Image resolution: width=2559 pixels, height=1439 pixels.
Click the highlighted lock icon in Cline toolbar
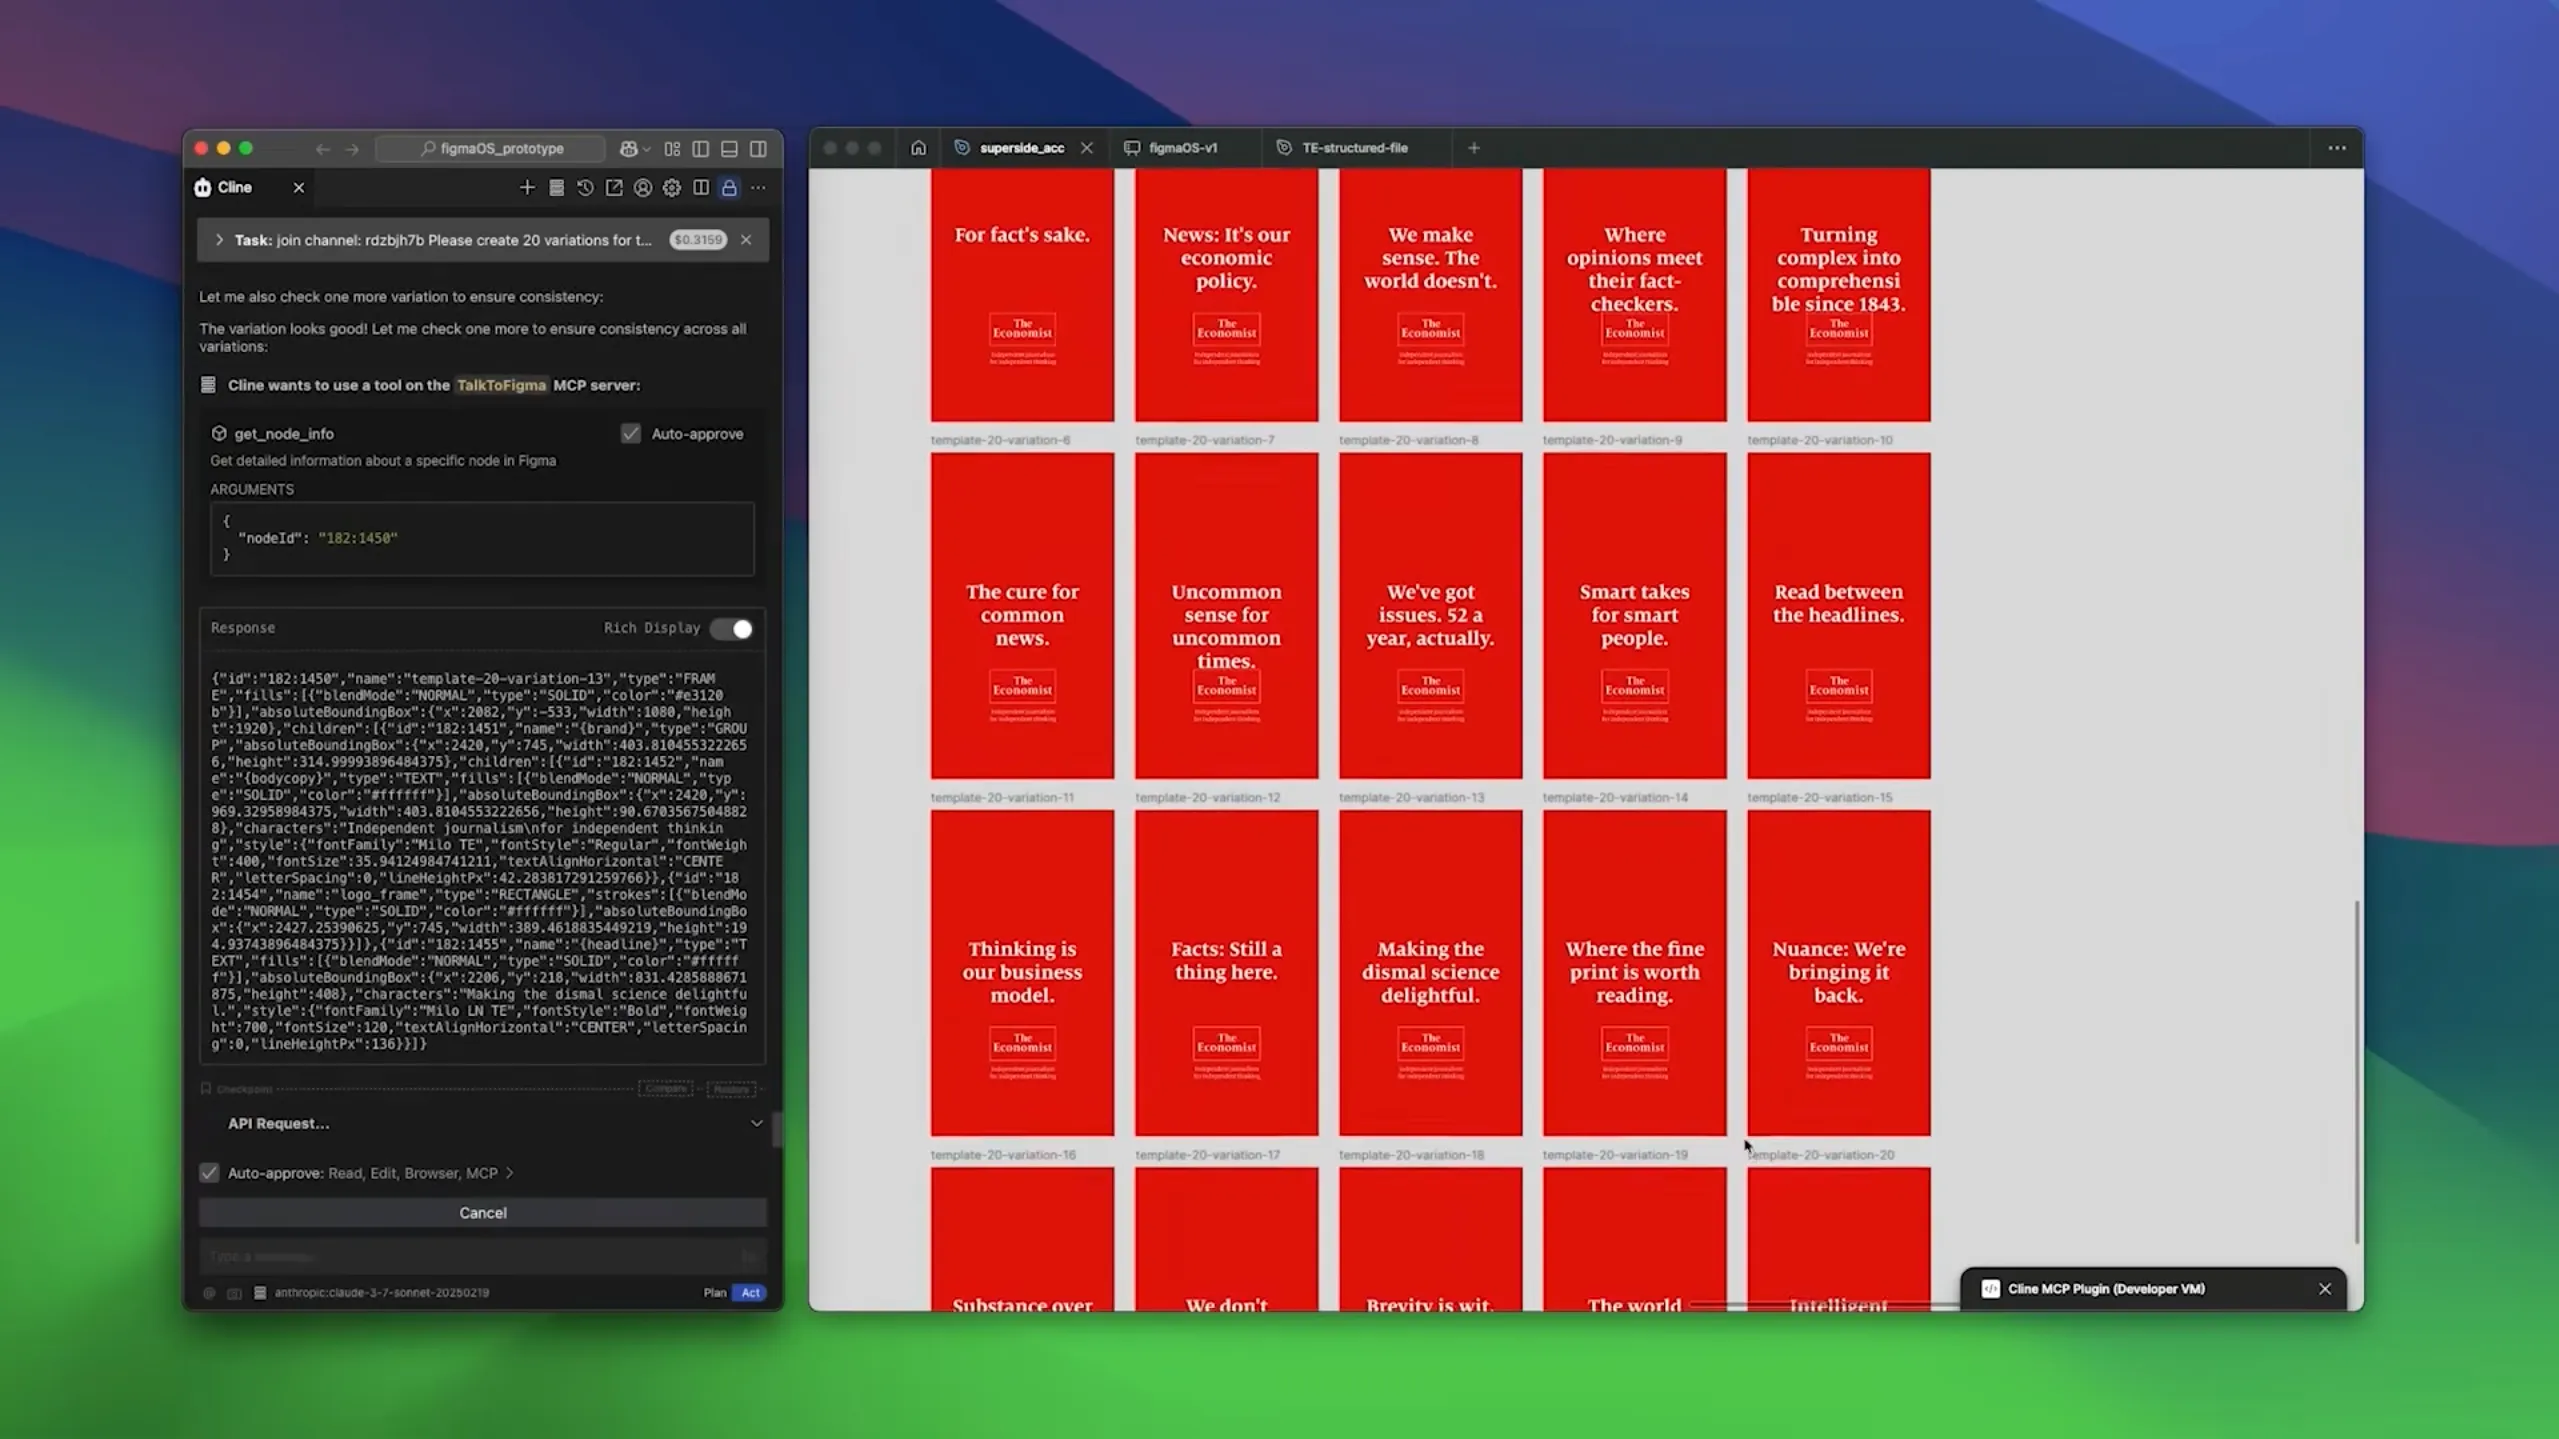(729, 187)
